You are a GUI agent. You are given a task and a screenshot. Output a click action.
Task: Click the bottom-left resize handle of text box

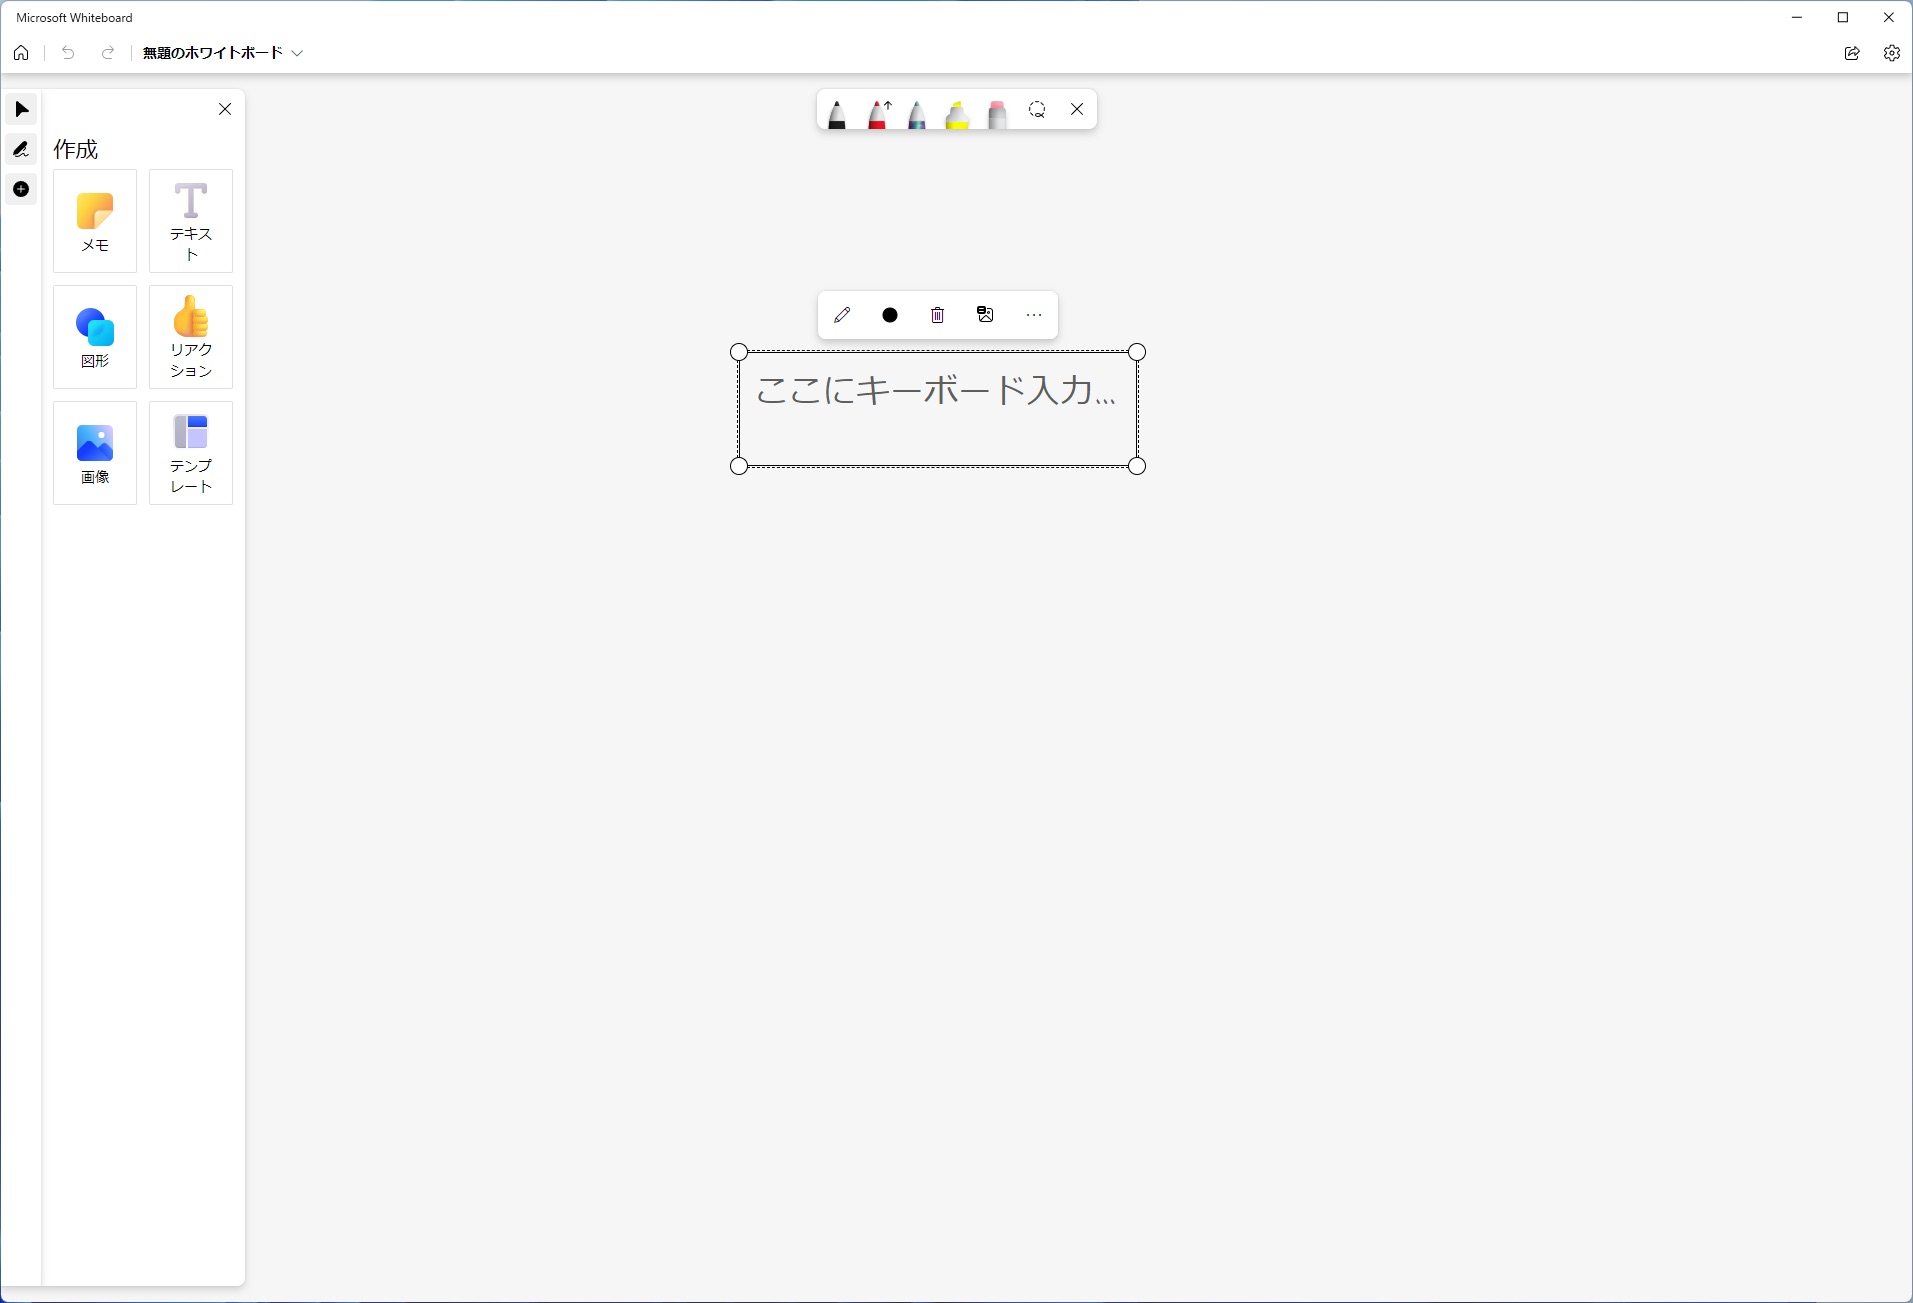[x=739, y=466]
